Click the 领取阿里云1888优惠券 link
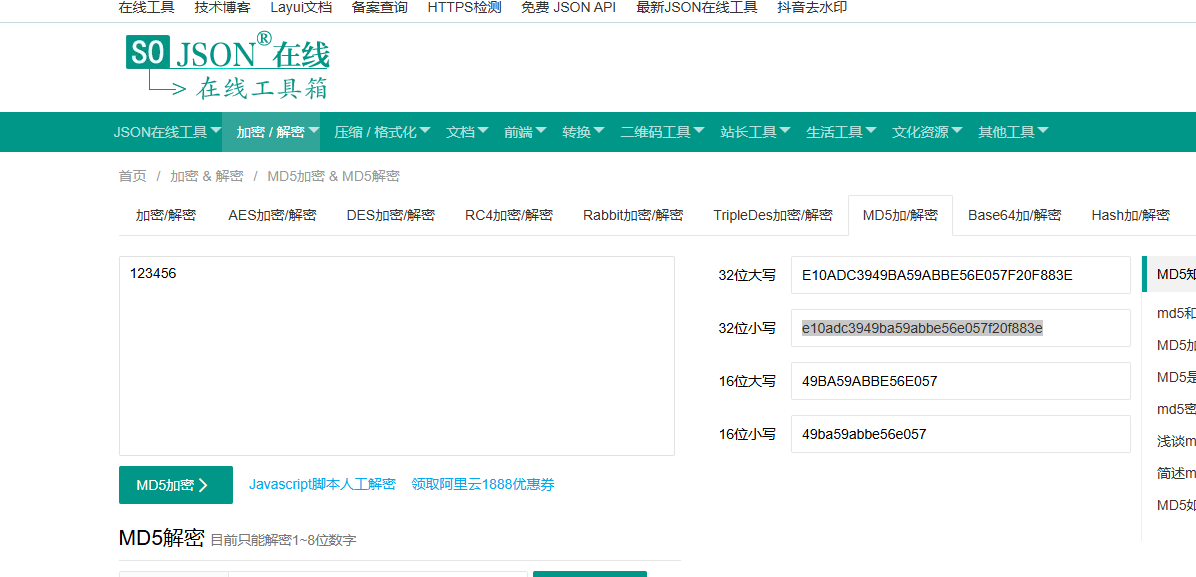1196x577 pixels. click(x=483, y=485)
